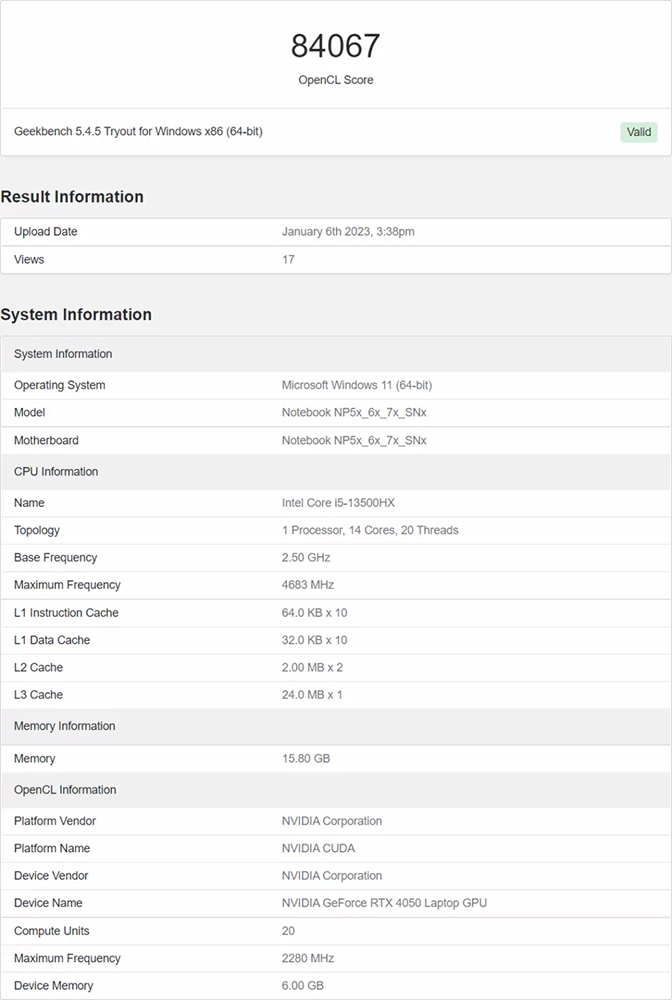Screen dimensions: 672x1000
Task: Click the OpenCL Score label
Action: tap(336, 80)
